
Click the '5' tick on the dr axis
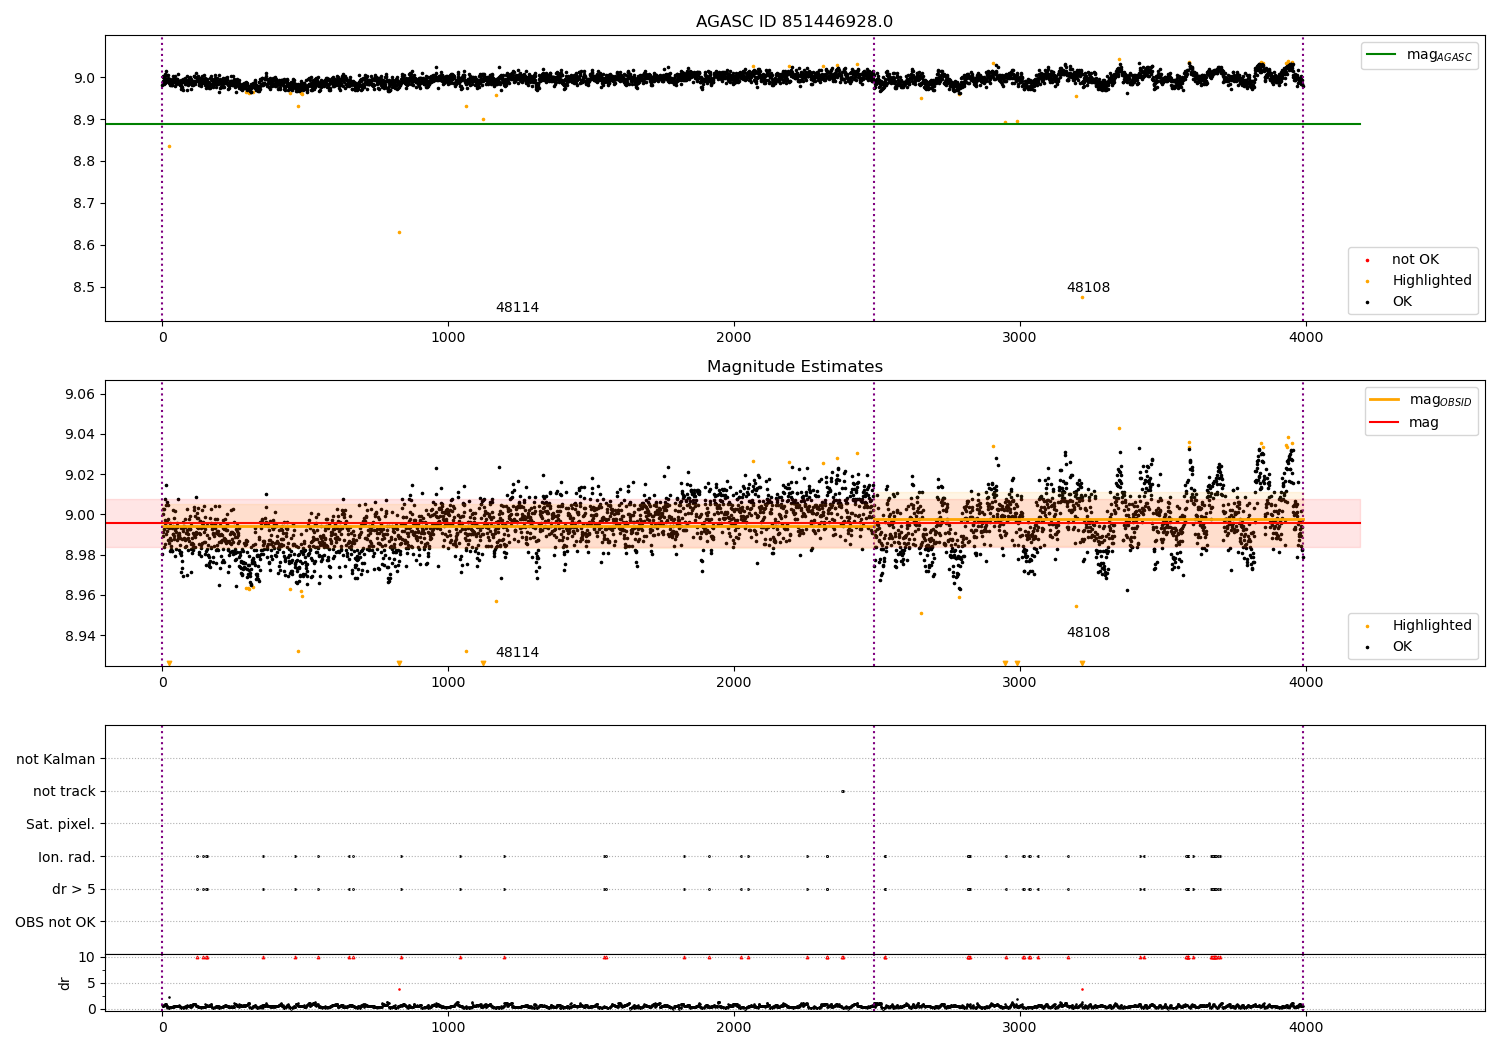[91, 983]
